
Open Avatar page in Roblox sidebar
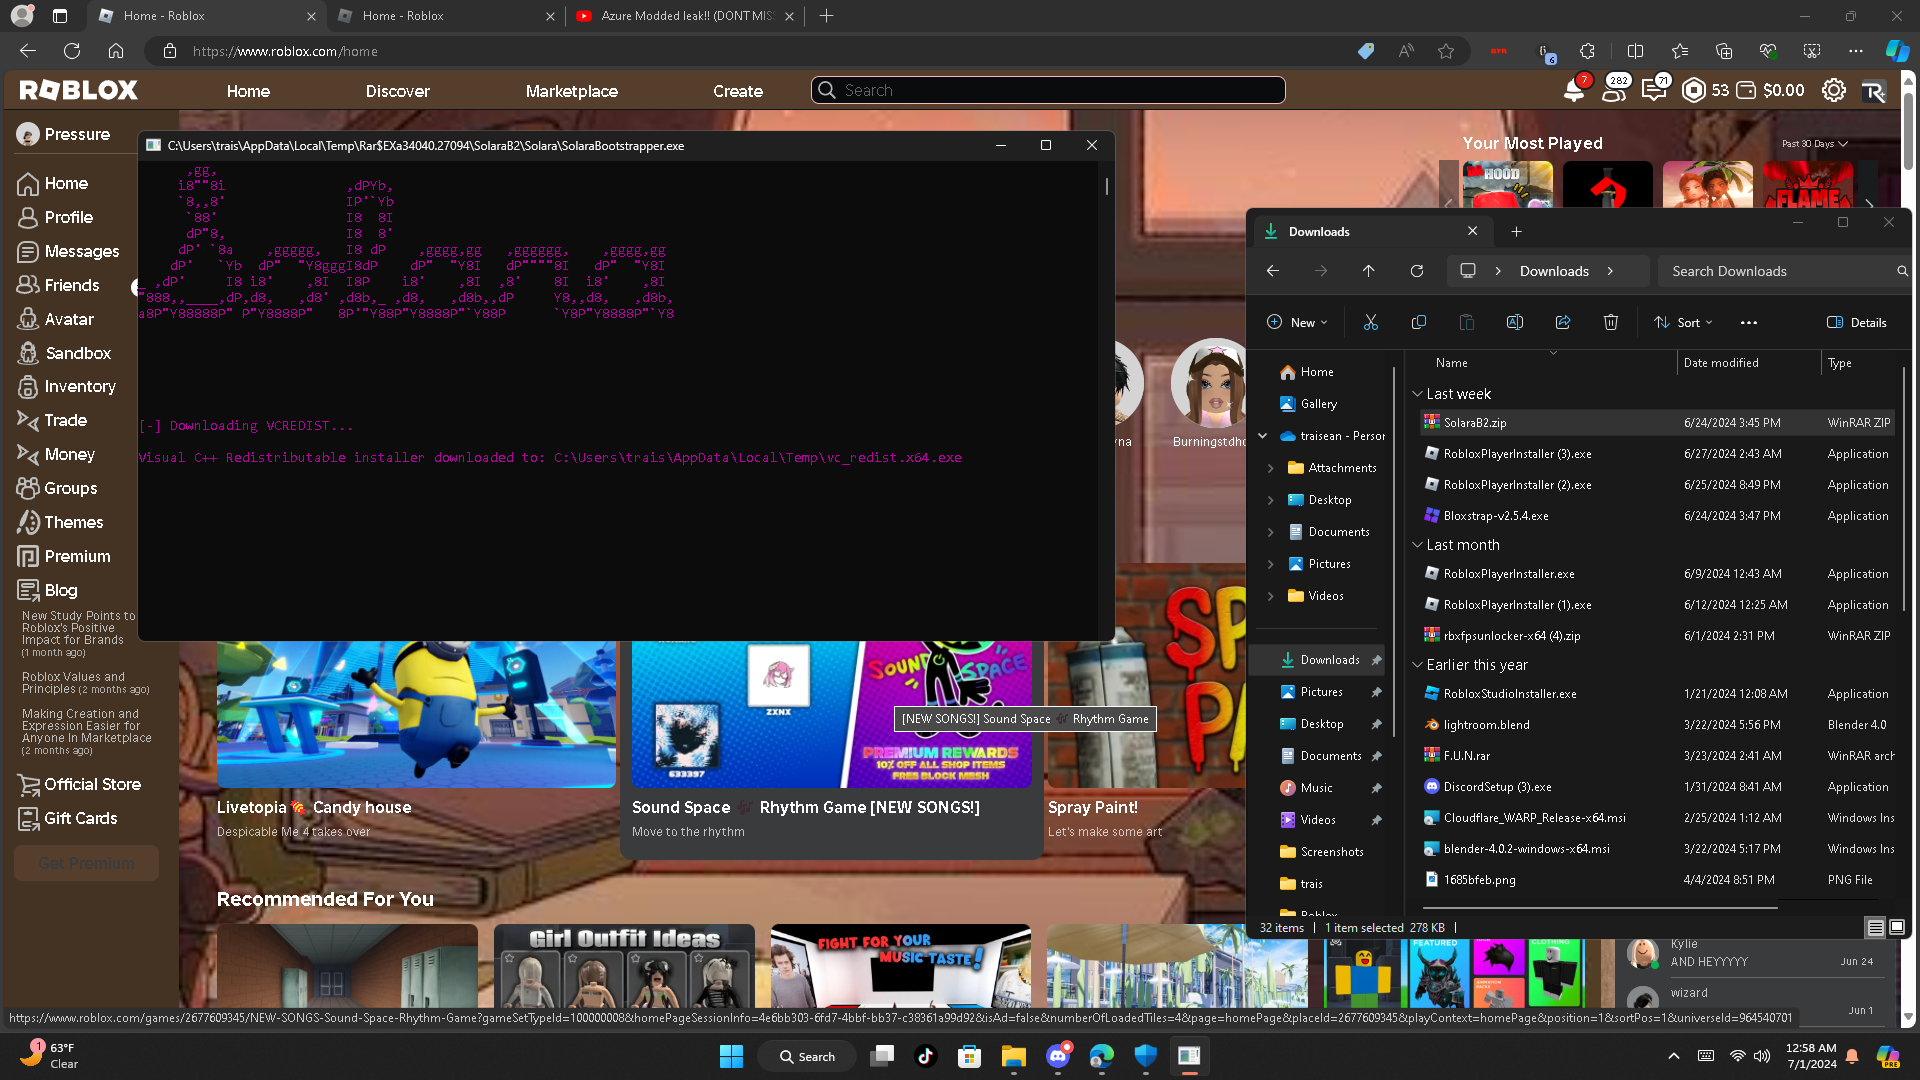click(x=69, y=319)
